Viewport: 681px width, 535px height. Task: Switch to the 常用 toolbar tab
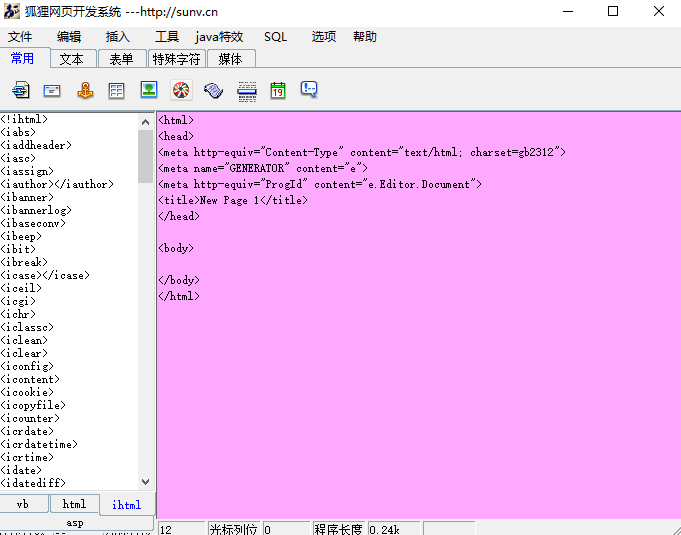coord(23,58)
